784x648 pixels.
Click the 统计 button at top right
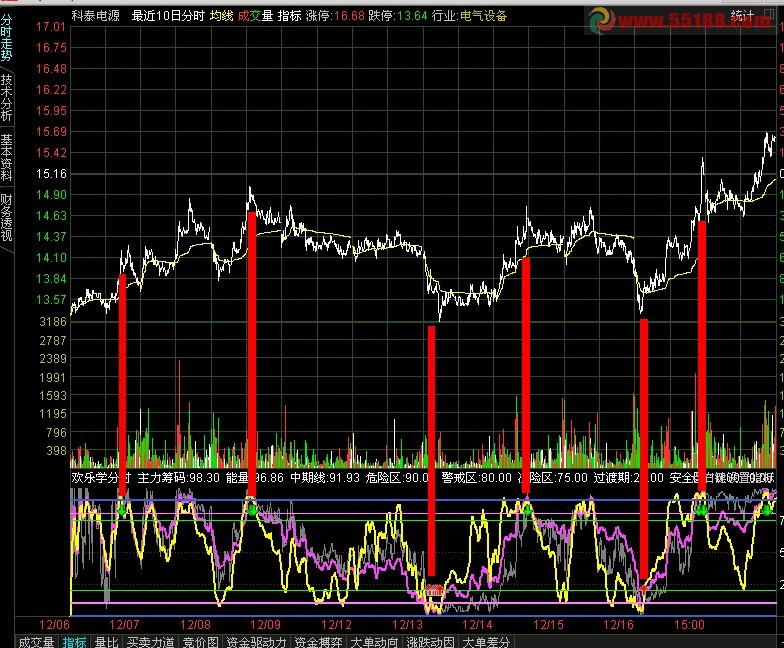[742, 16]
